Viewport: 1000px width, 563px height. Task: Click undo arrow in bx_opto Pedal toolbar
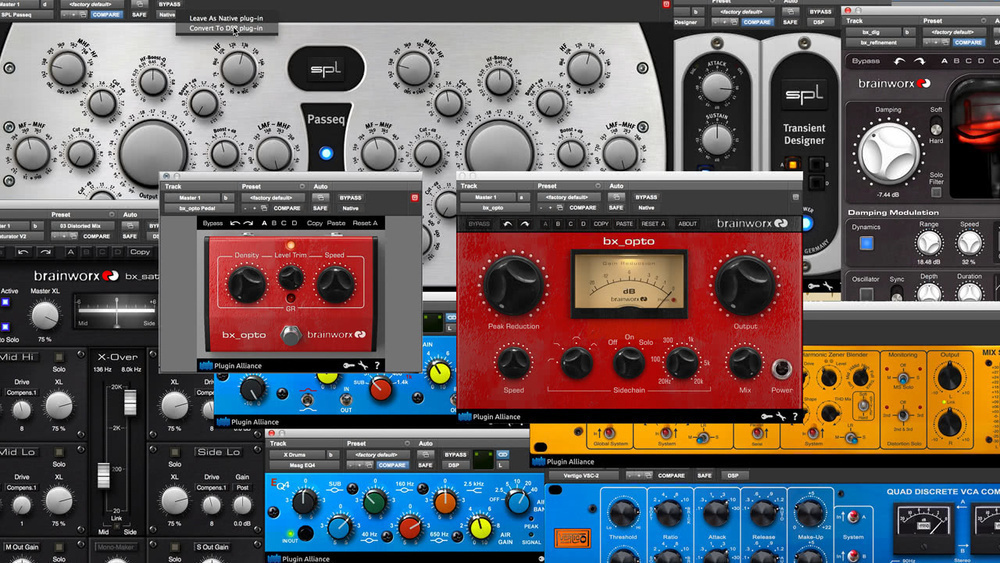234,223
